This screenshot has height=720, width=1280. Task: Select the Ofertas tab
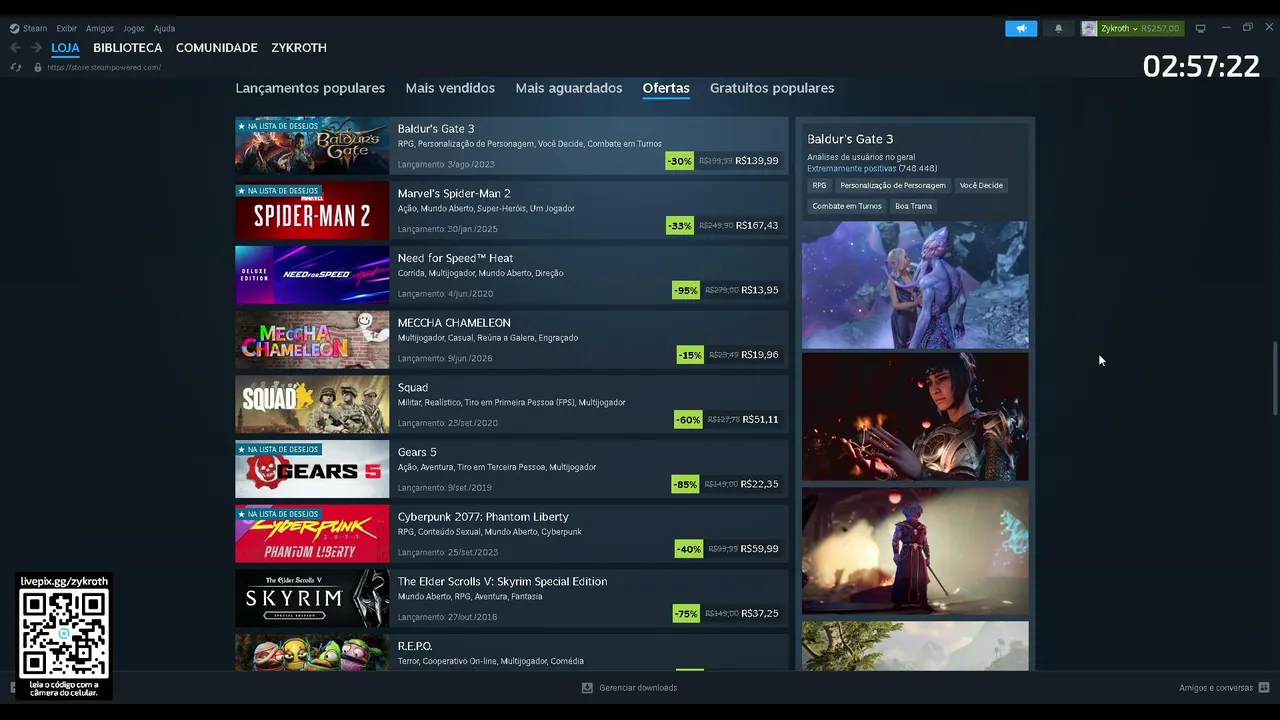666,88
